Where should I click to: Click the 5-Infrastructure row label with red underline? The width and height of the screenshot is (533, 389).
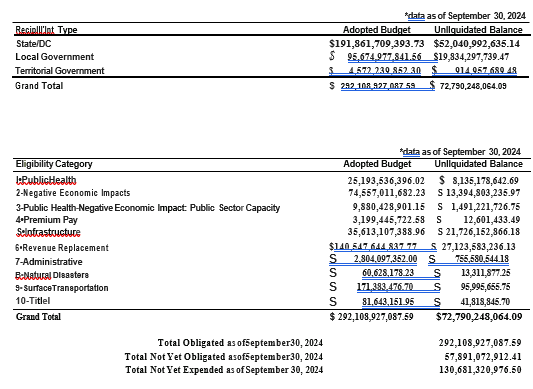[49, 232]
